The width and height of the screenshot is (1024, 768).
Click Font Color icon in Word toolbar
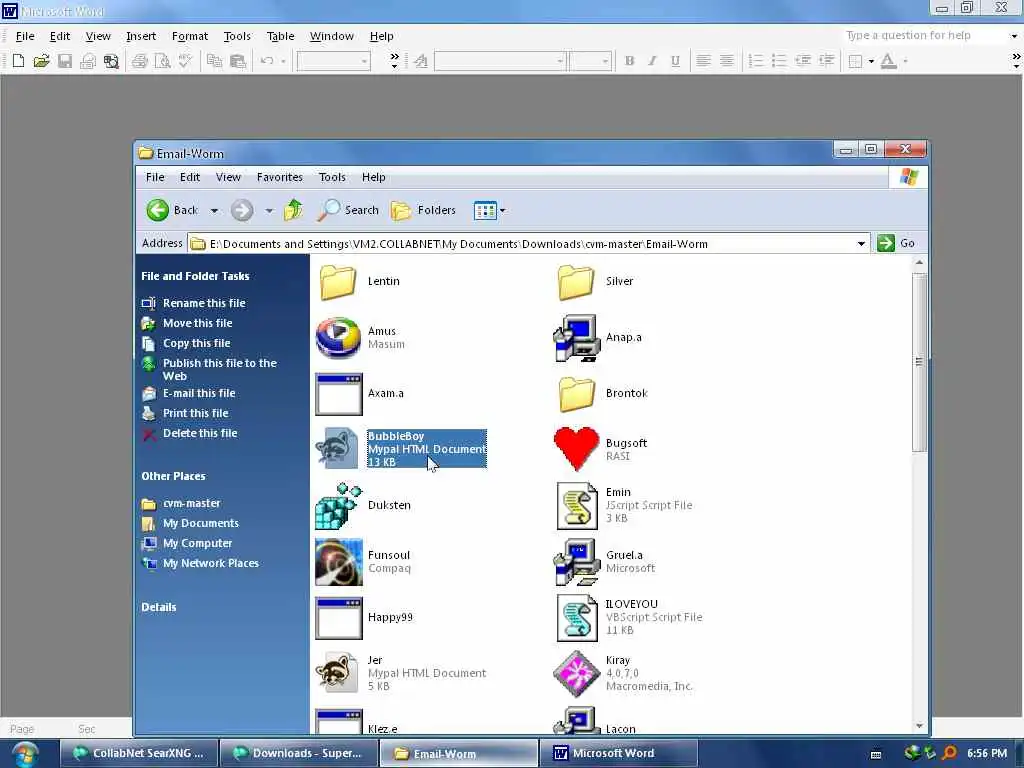pyautogui.click(x=888, y=61)
